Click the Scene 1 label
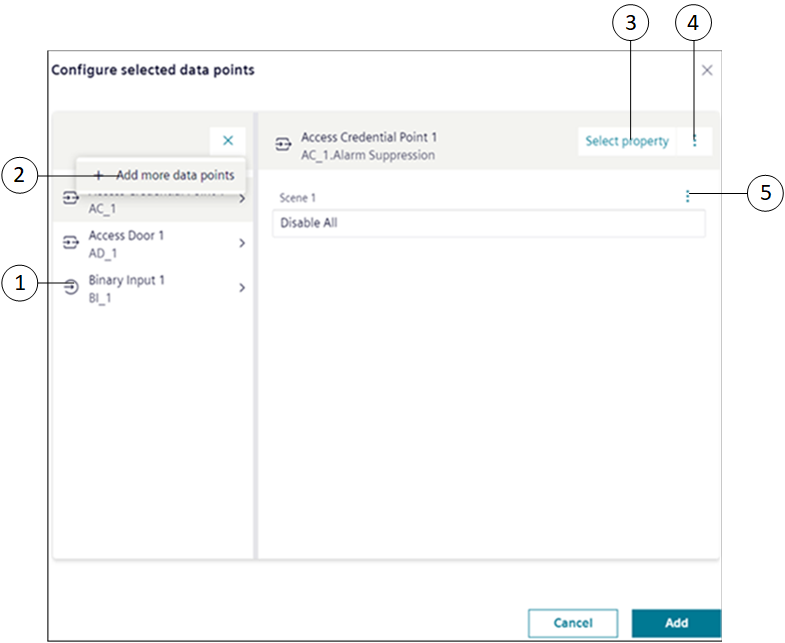Image resolution: width=785 pixels, height=643 pixels. pyautogui.click(x=298, y=198)
